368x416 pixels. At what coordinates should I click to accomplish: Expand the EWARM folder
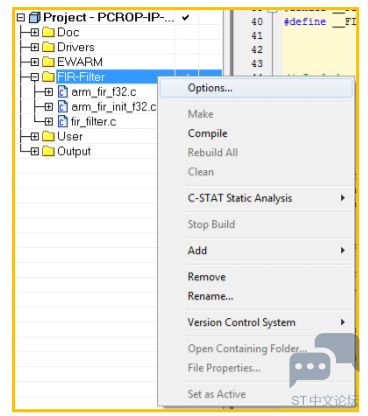34,62
